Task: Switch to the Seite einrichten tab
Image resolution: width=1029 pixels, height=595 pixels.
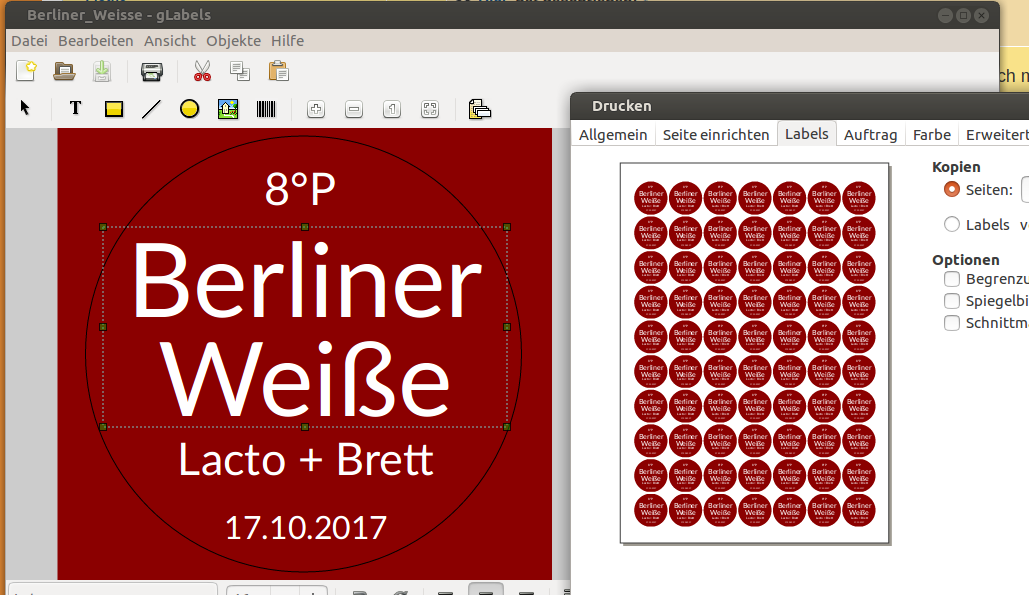Action: [716, 134]
